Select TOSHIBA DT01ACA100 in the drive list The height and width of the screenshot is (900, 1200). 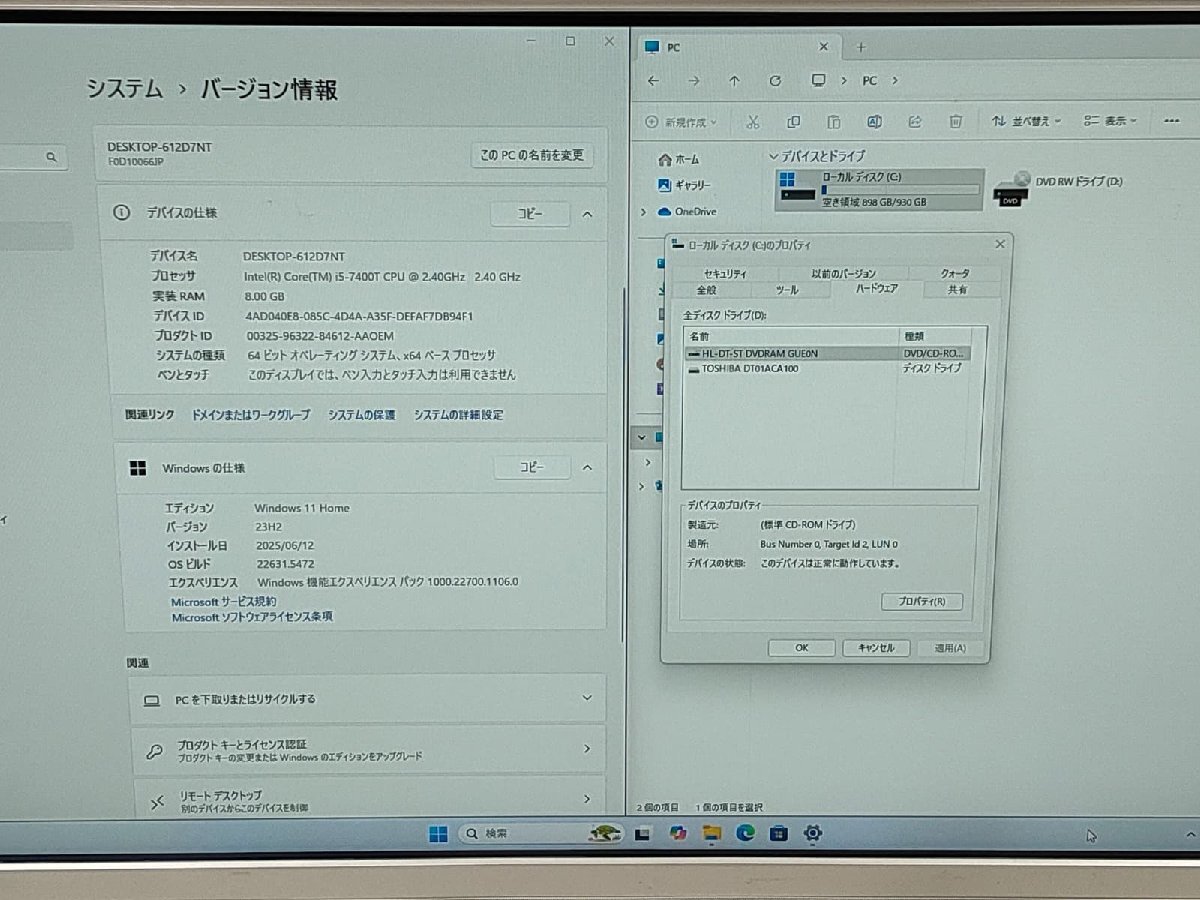point(827,369)
